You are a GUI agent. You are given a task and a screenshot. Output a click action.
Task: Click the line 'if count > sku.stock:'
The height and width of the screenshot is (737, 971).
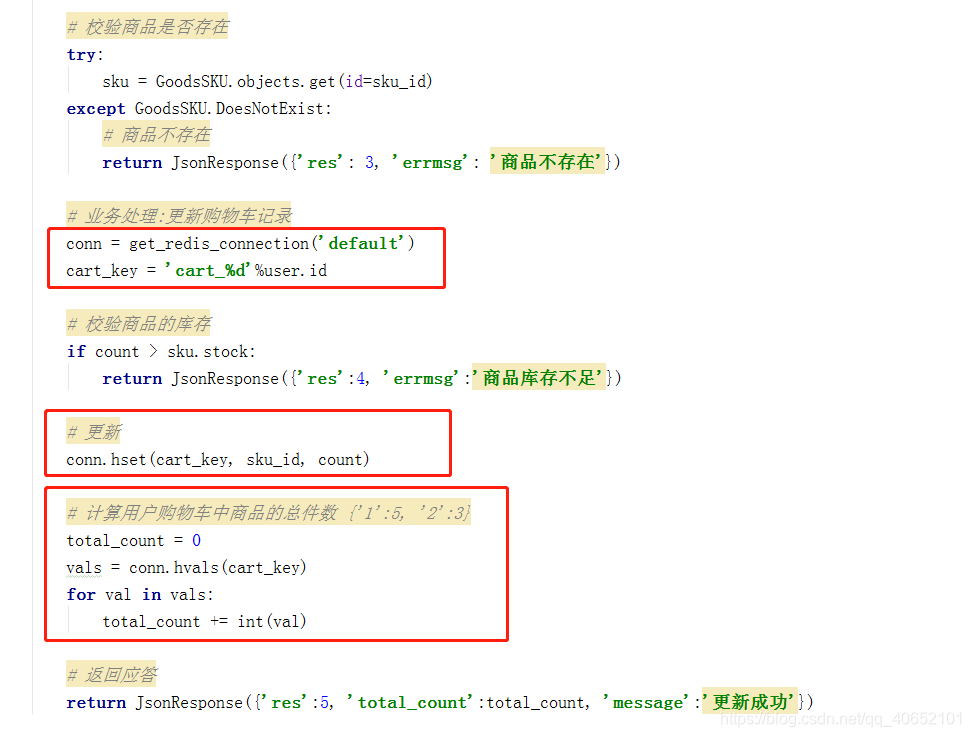[x=161, y=351]
